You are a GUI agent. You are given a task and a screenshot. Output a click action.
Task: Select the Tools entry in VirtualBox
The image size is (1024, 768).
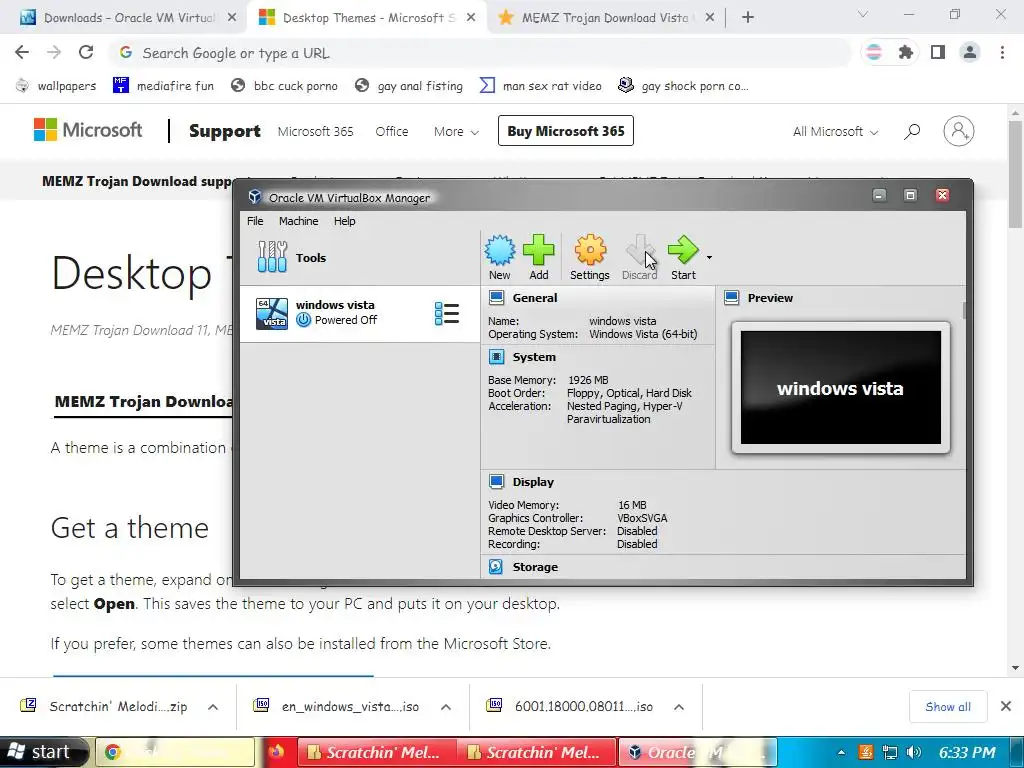[360, 257]
